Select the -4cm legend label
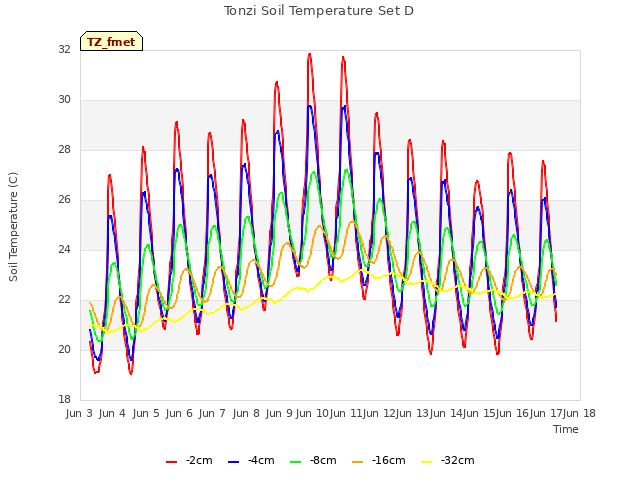 261,461
